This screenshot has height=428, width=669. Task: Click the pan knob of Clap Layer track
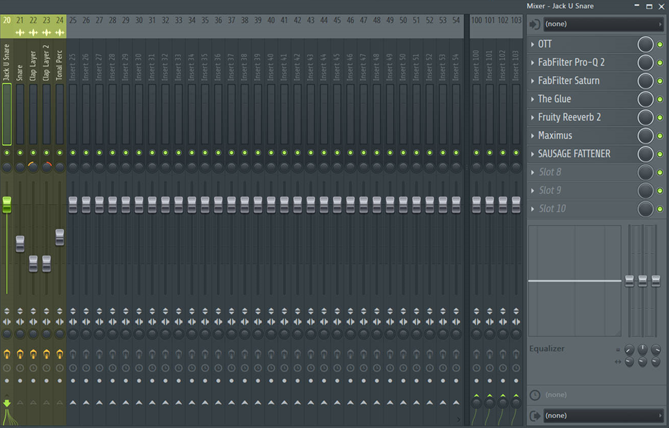coord(33,167)
